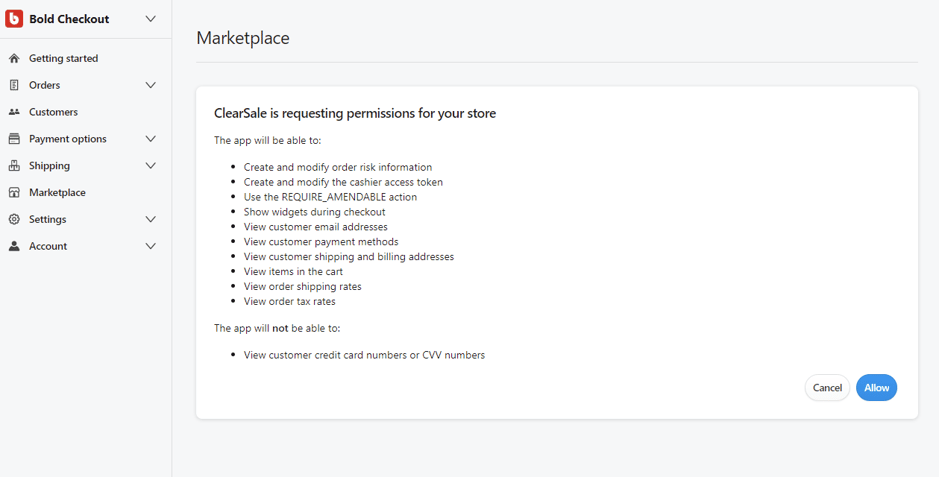The width and height of the screenshot is (939, 477).
Task: Click the Getting started home icon
Action: click(14, 58)
